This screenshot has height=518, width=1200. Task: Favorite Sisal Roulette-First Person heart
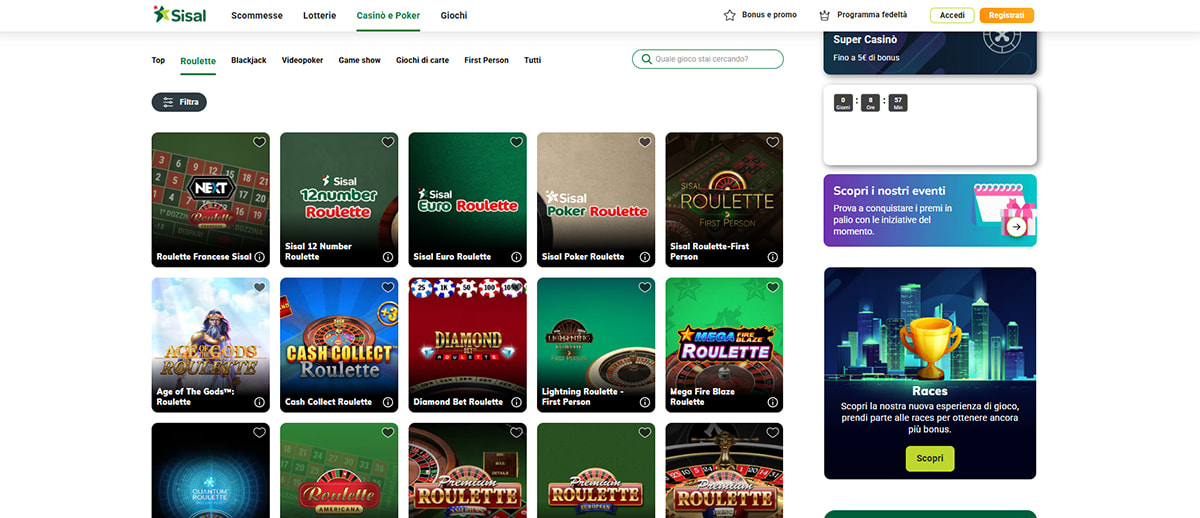(773, 142)
